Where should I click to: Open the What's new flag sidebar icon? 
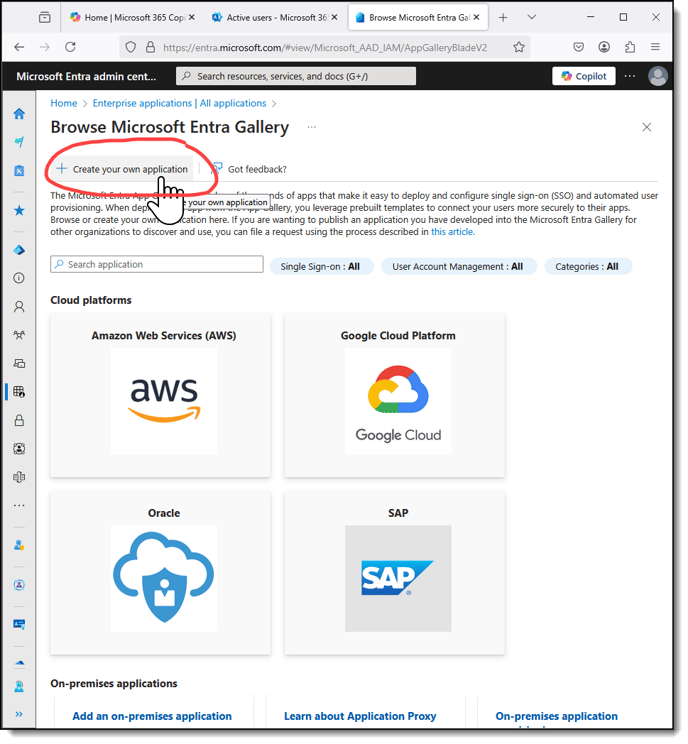click(19, 142)
